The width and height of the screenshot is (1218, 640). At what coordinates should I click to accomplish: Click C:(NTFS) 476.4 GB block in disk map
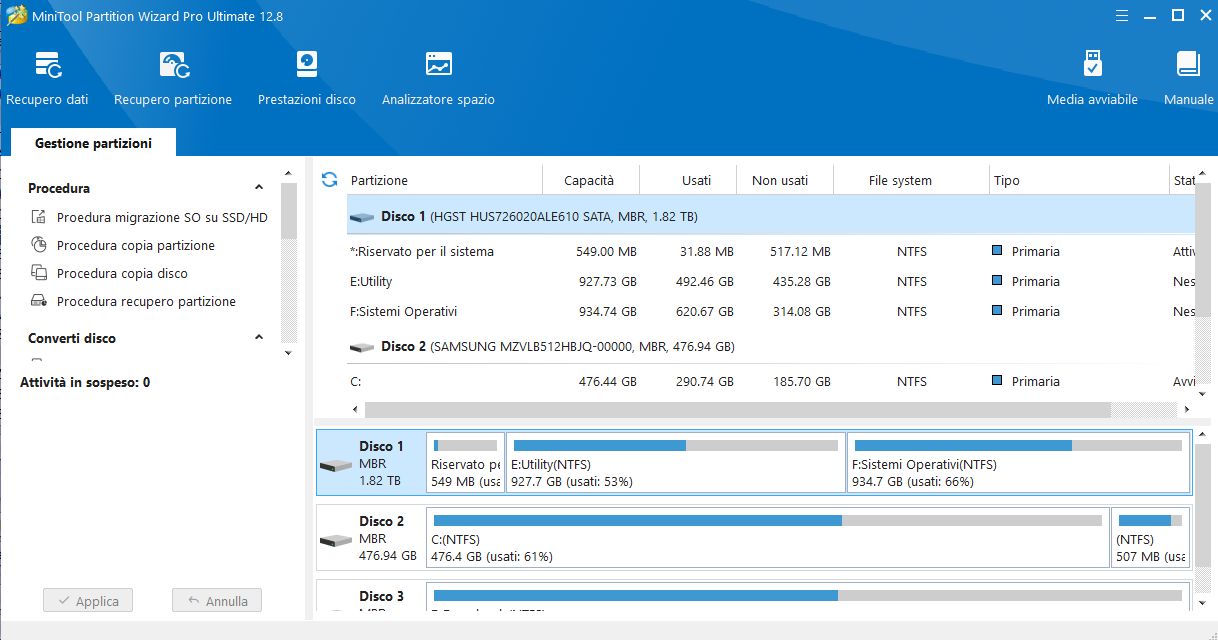point(767,537)
